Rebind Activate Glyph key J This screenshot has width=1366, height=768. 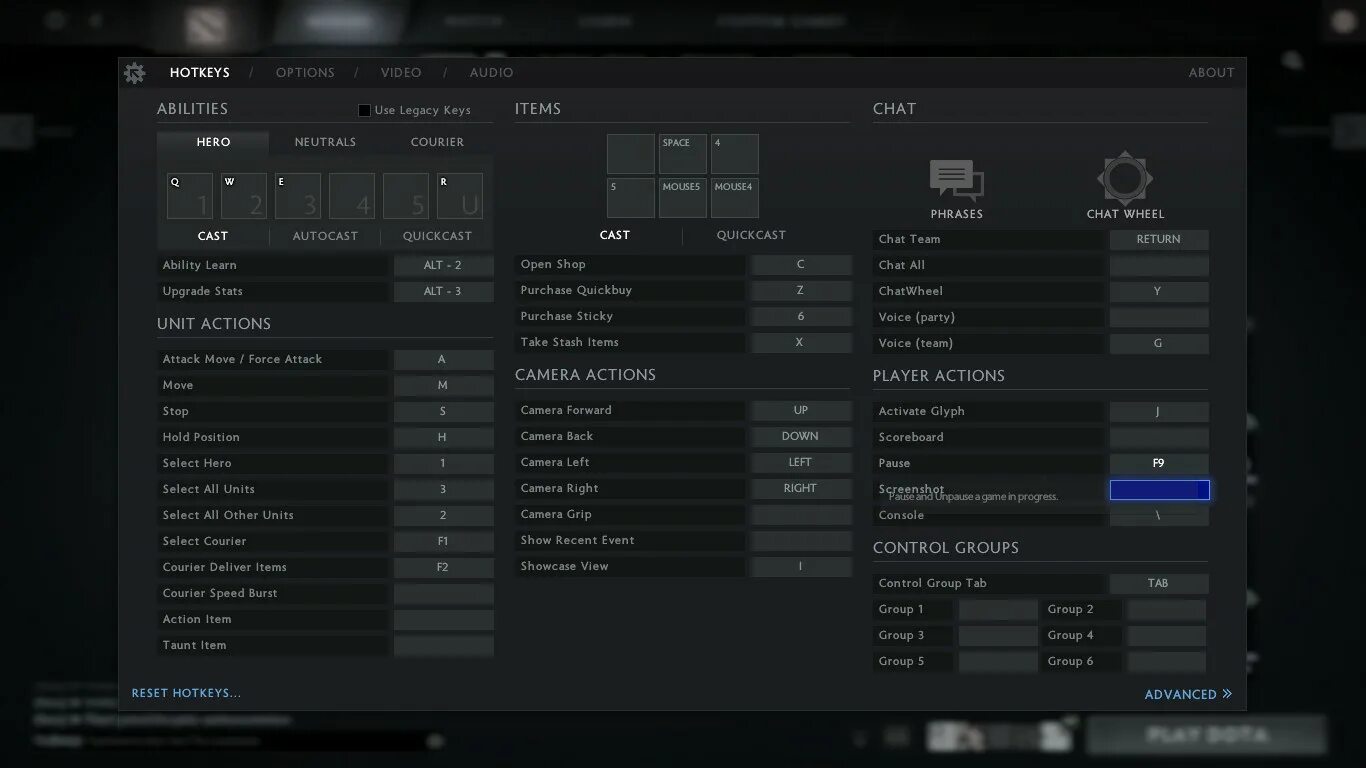point(1159,411)
